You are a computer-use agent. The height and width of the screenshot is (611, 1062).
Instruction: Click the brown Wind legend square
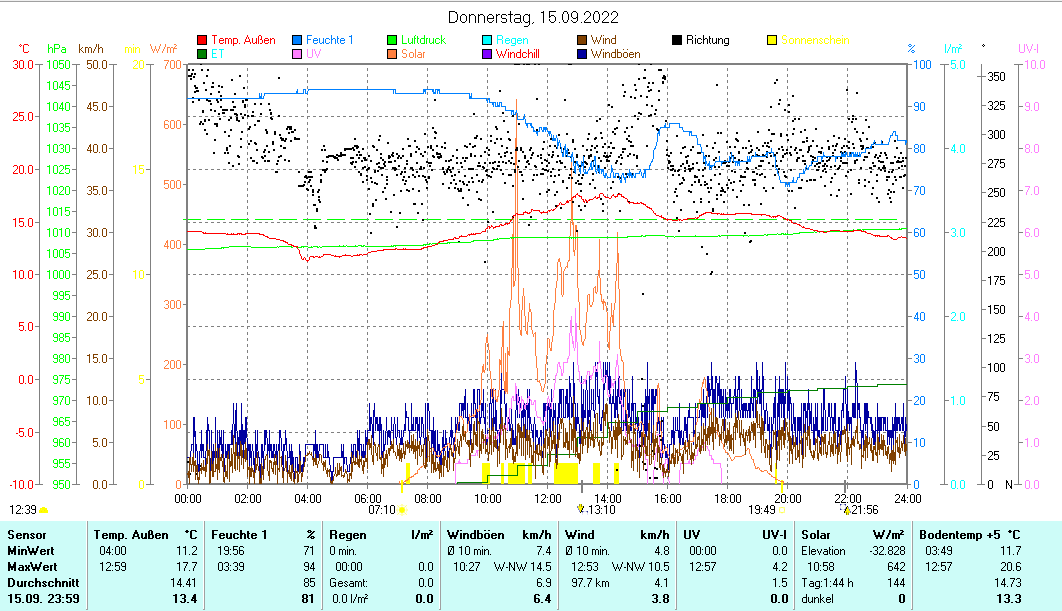click(582, 40)
